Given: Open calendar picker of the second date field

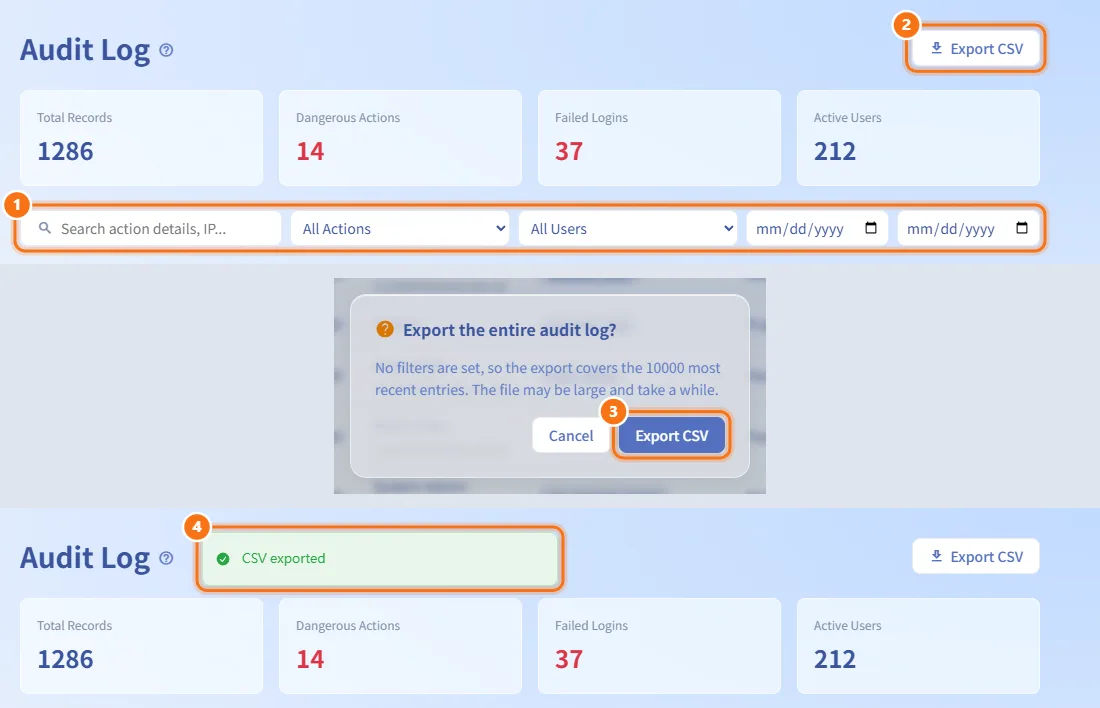Looking at the screenshot, I should [x=1021, y=228].
